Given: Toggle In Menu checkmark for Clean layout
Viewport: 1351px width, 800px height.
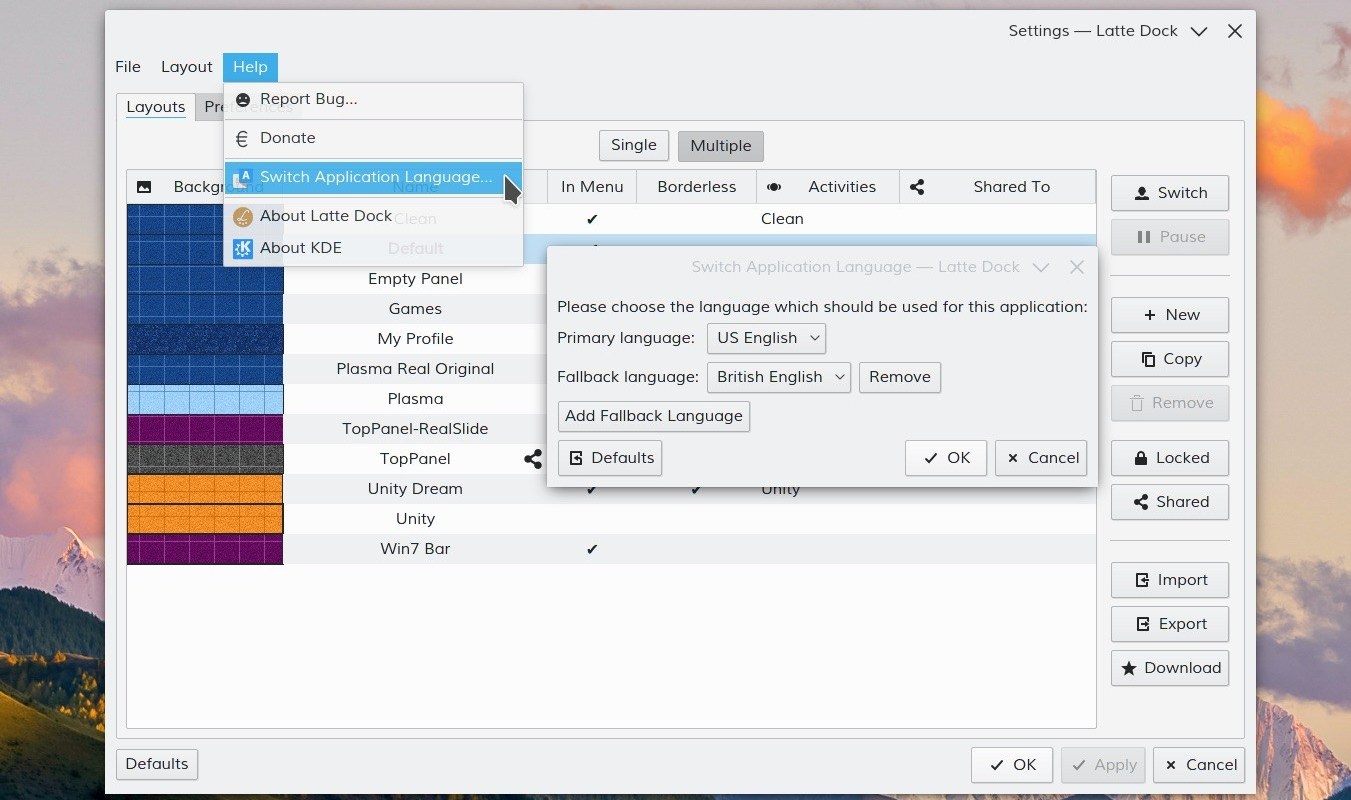Looking at the screenshot, I should click(592, 219).
